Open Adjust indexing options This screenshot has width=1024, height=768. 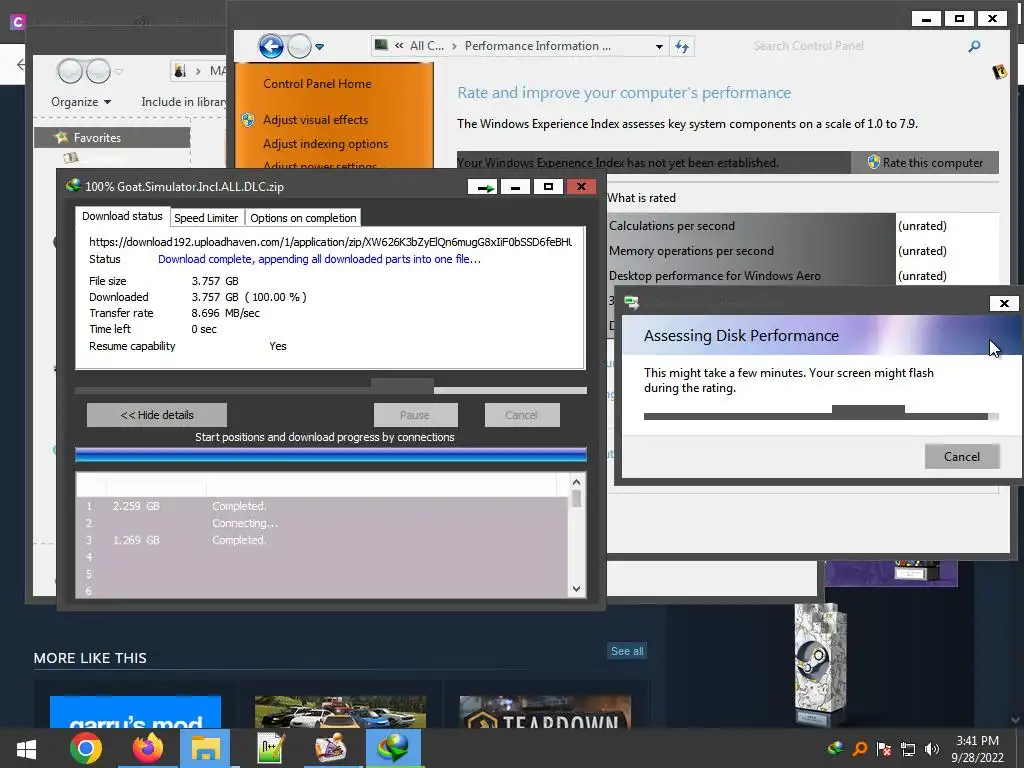[325, 144]
